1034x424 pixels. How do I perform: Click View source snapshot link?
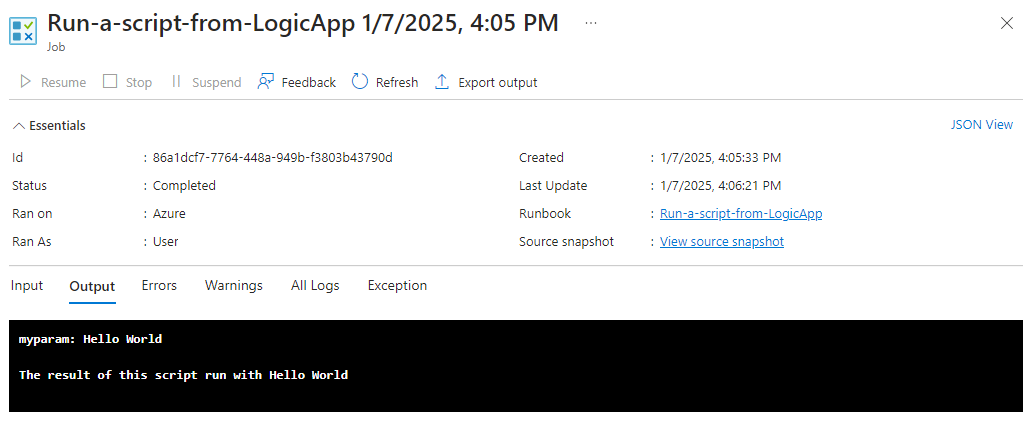pos(722,241)
